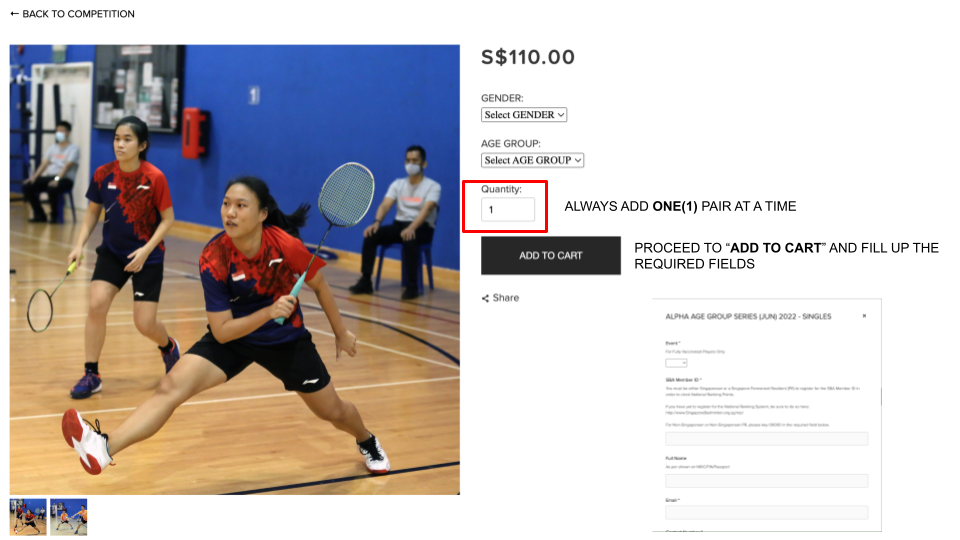Select the second product thumbnail
The image size is (960, 540).
(x=69, y=517)
